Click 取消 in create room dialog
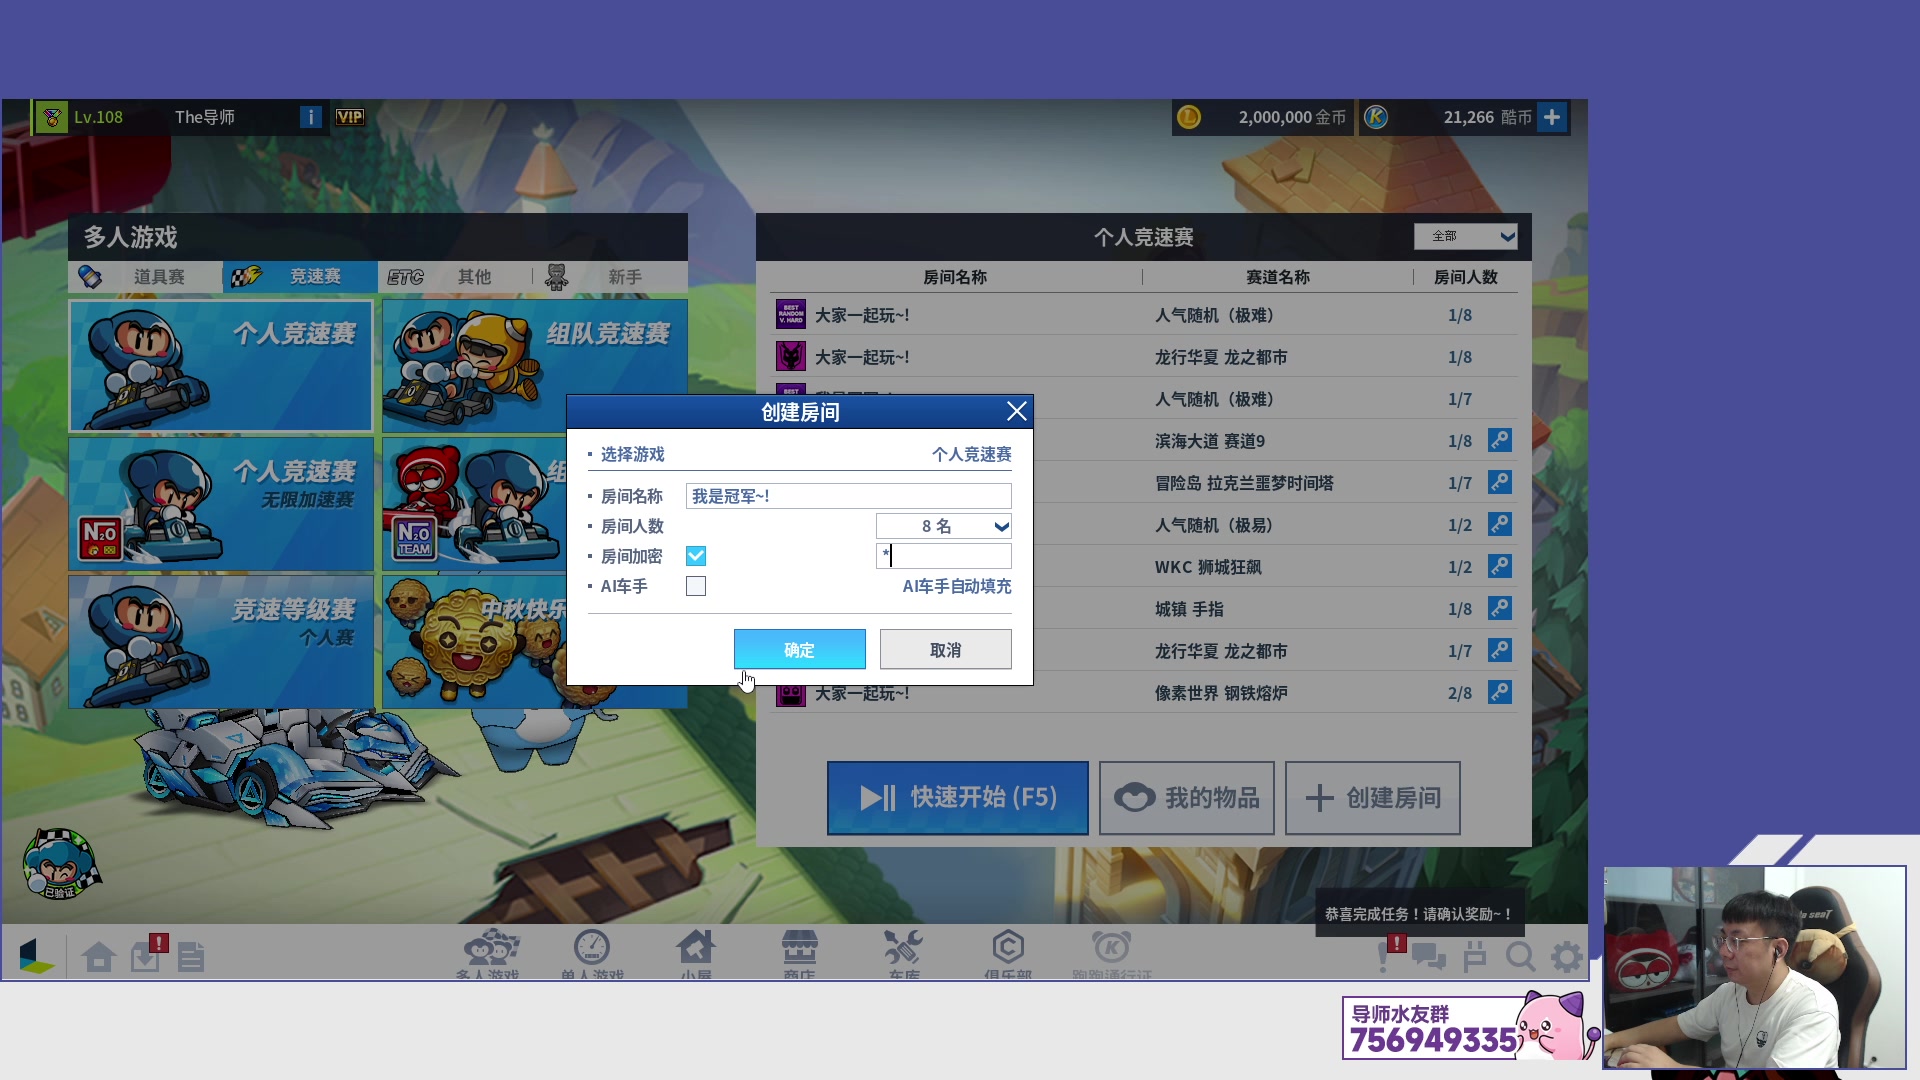The image size is (1920, 1080). 946,649
